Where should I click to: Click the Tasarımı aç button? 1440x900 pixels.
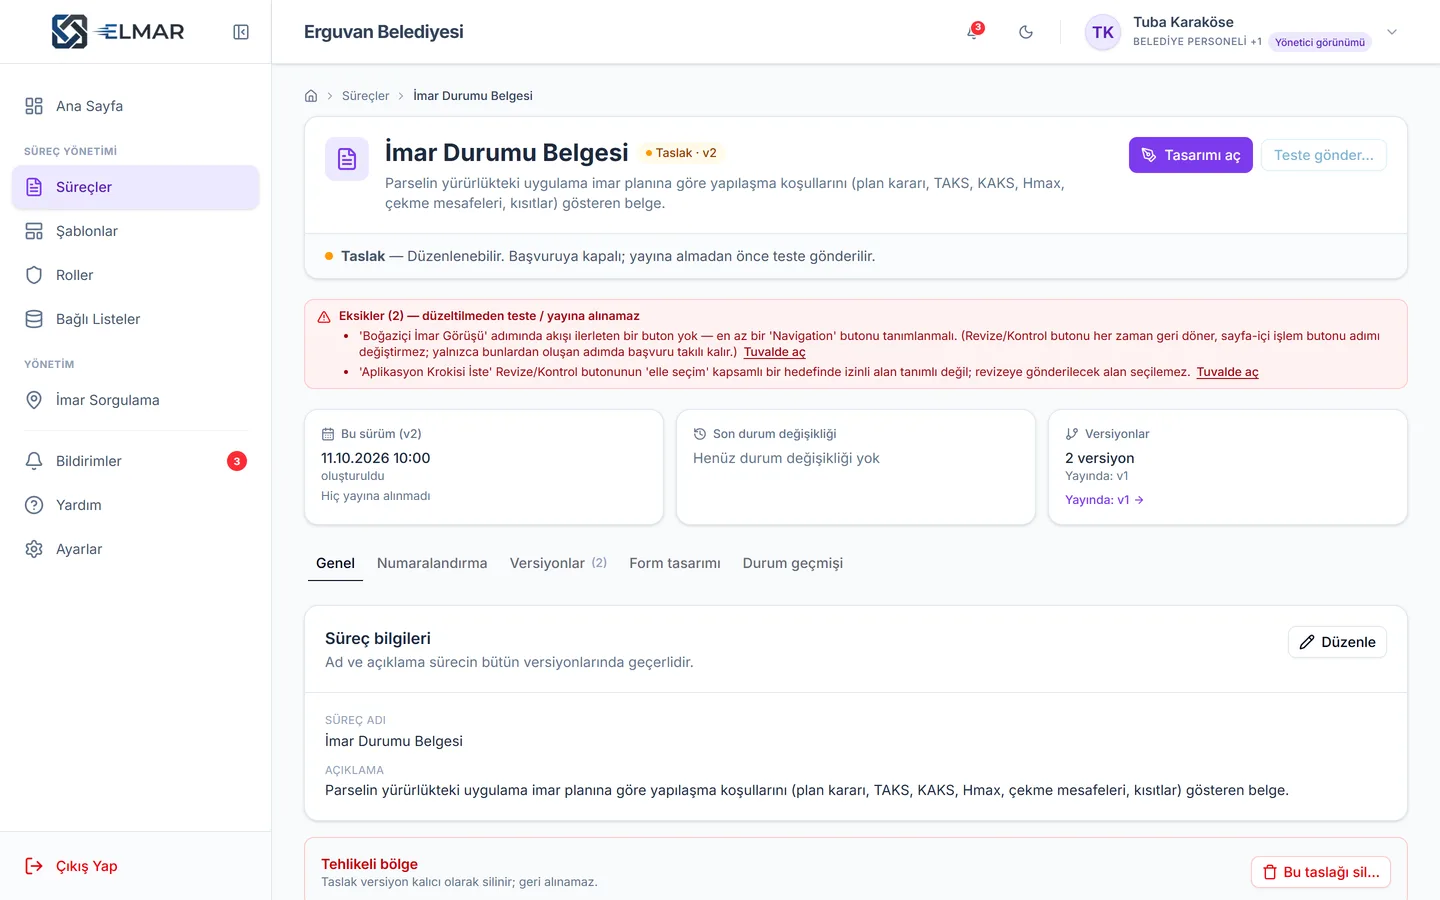[1191, 155]
